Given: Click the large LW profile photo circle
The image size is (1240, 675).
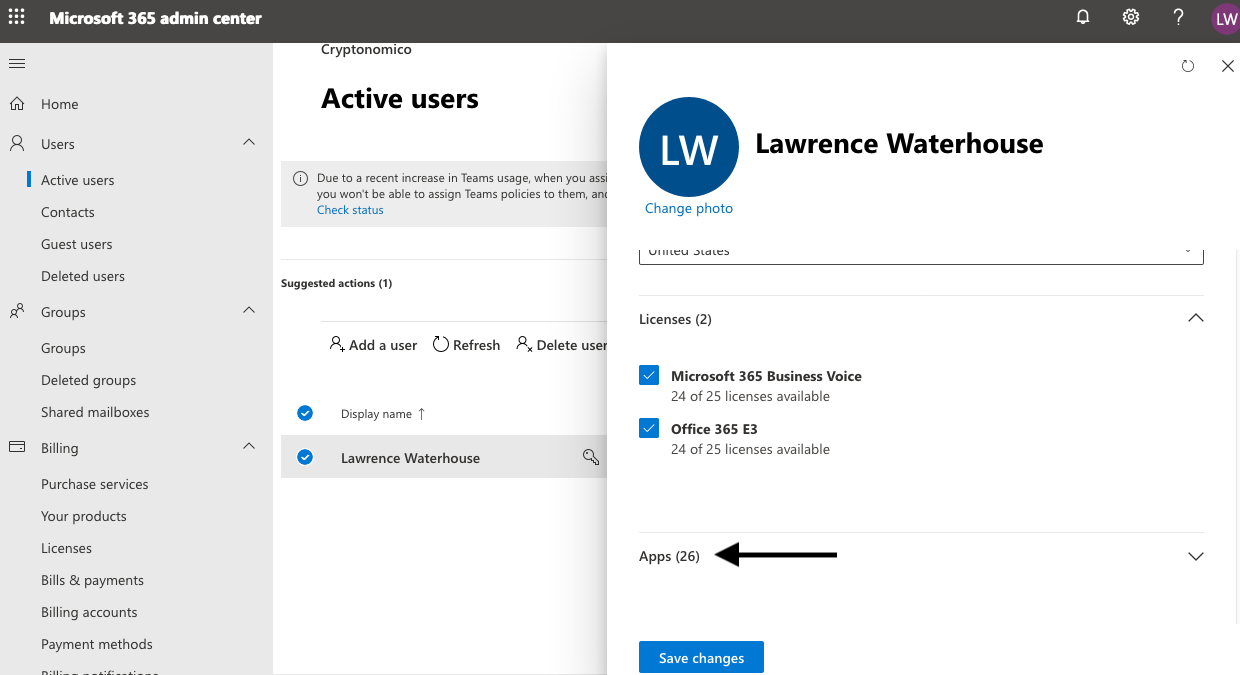Looking at the screenshot, I should (x=689, y=147).
